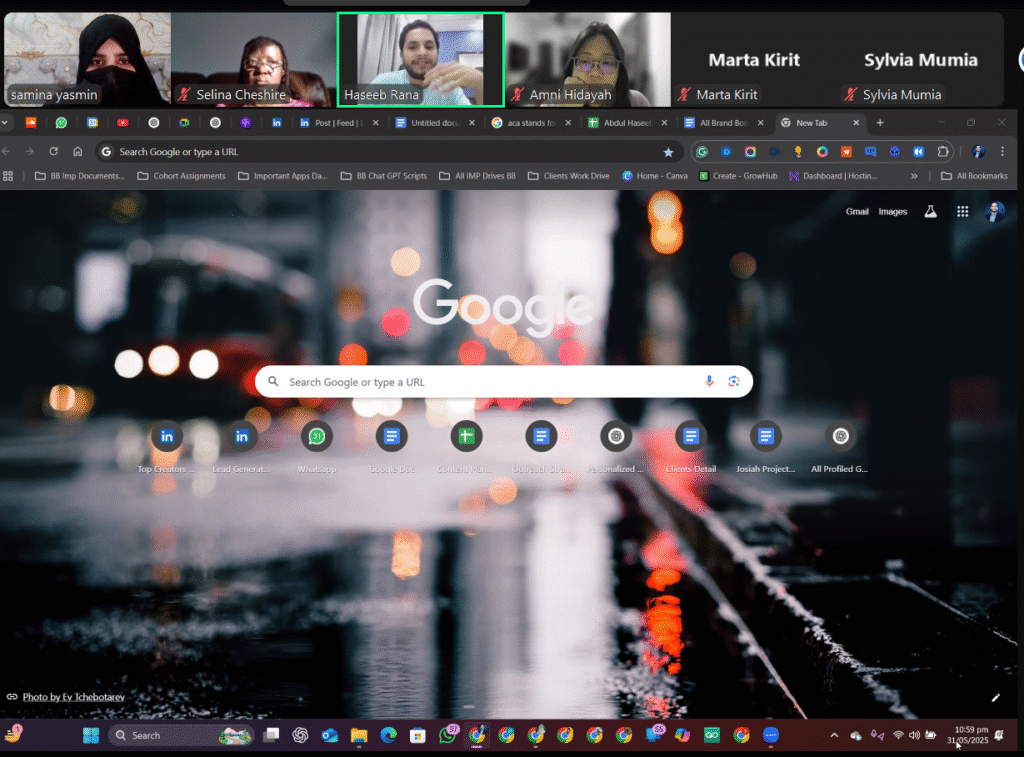Open a new tab with plus button
Image resolution: width=1024 pixels, height=757 pixels.
point(880,123)
